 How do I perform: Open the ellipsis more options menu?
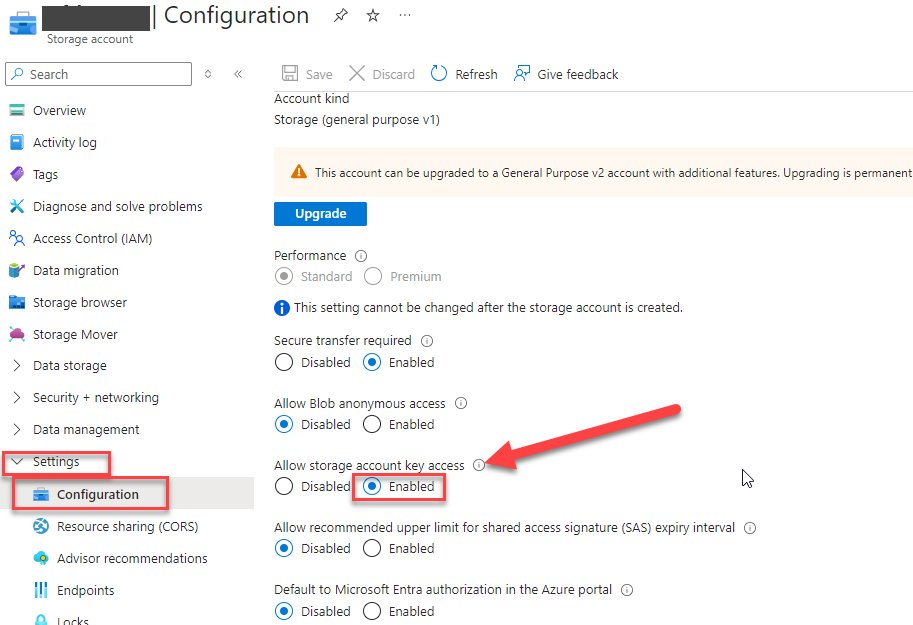405,15
